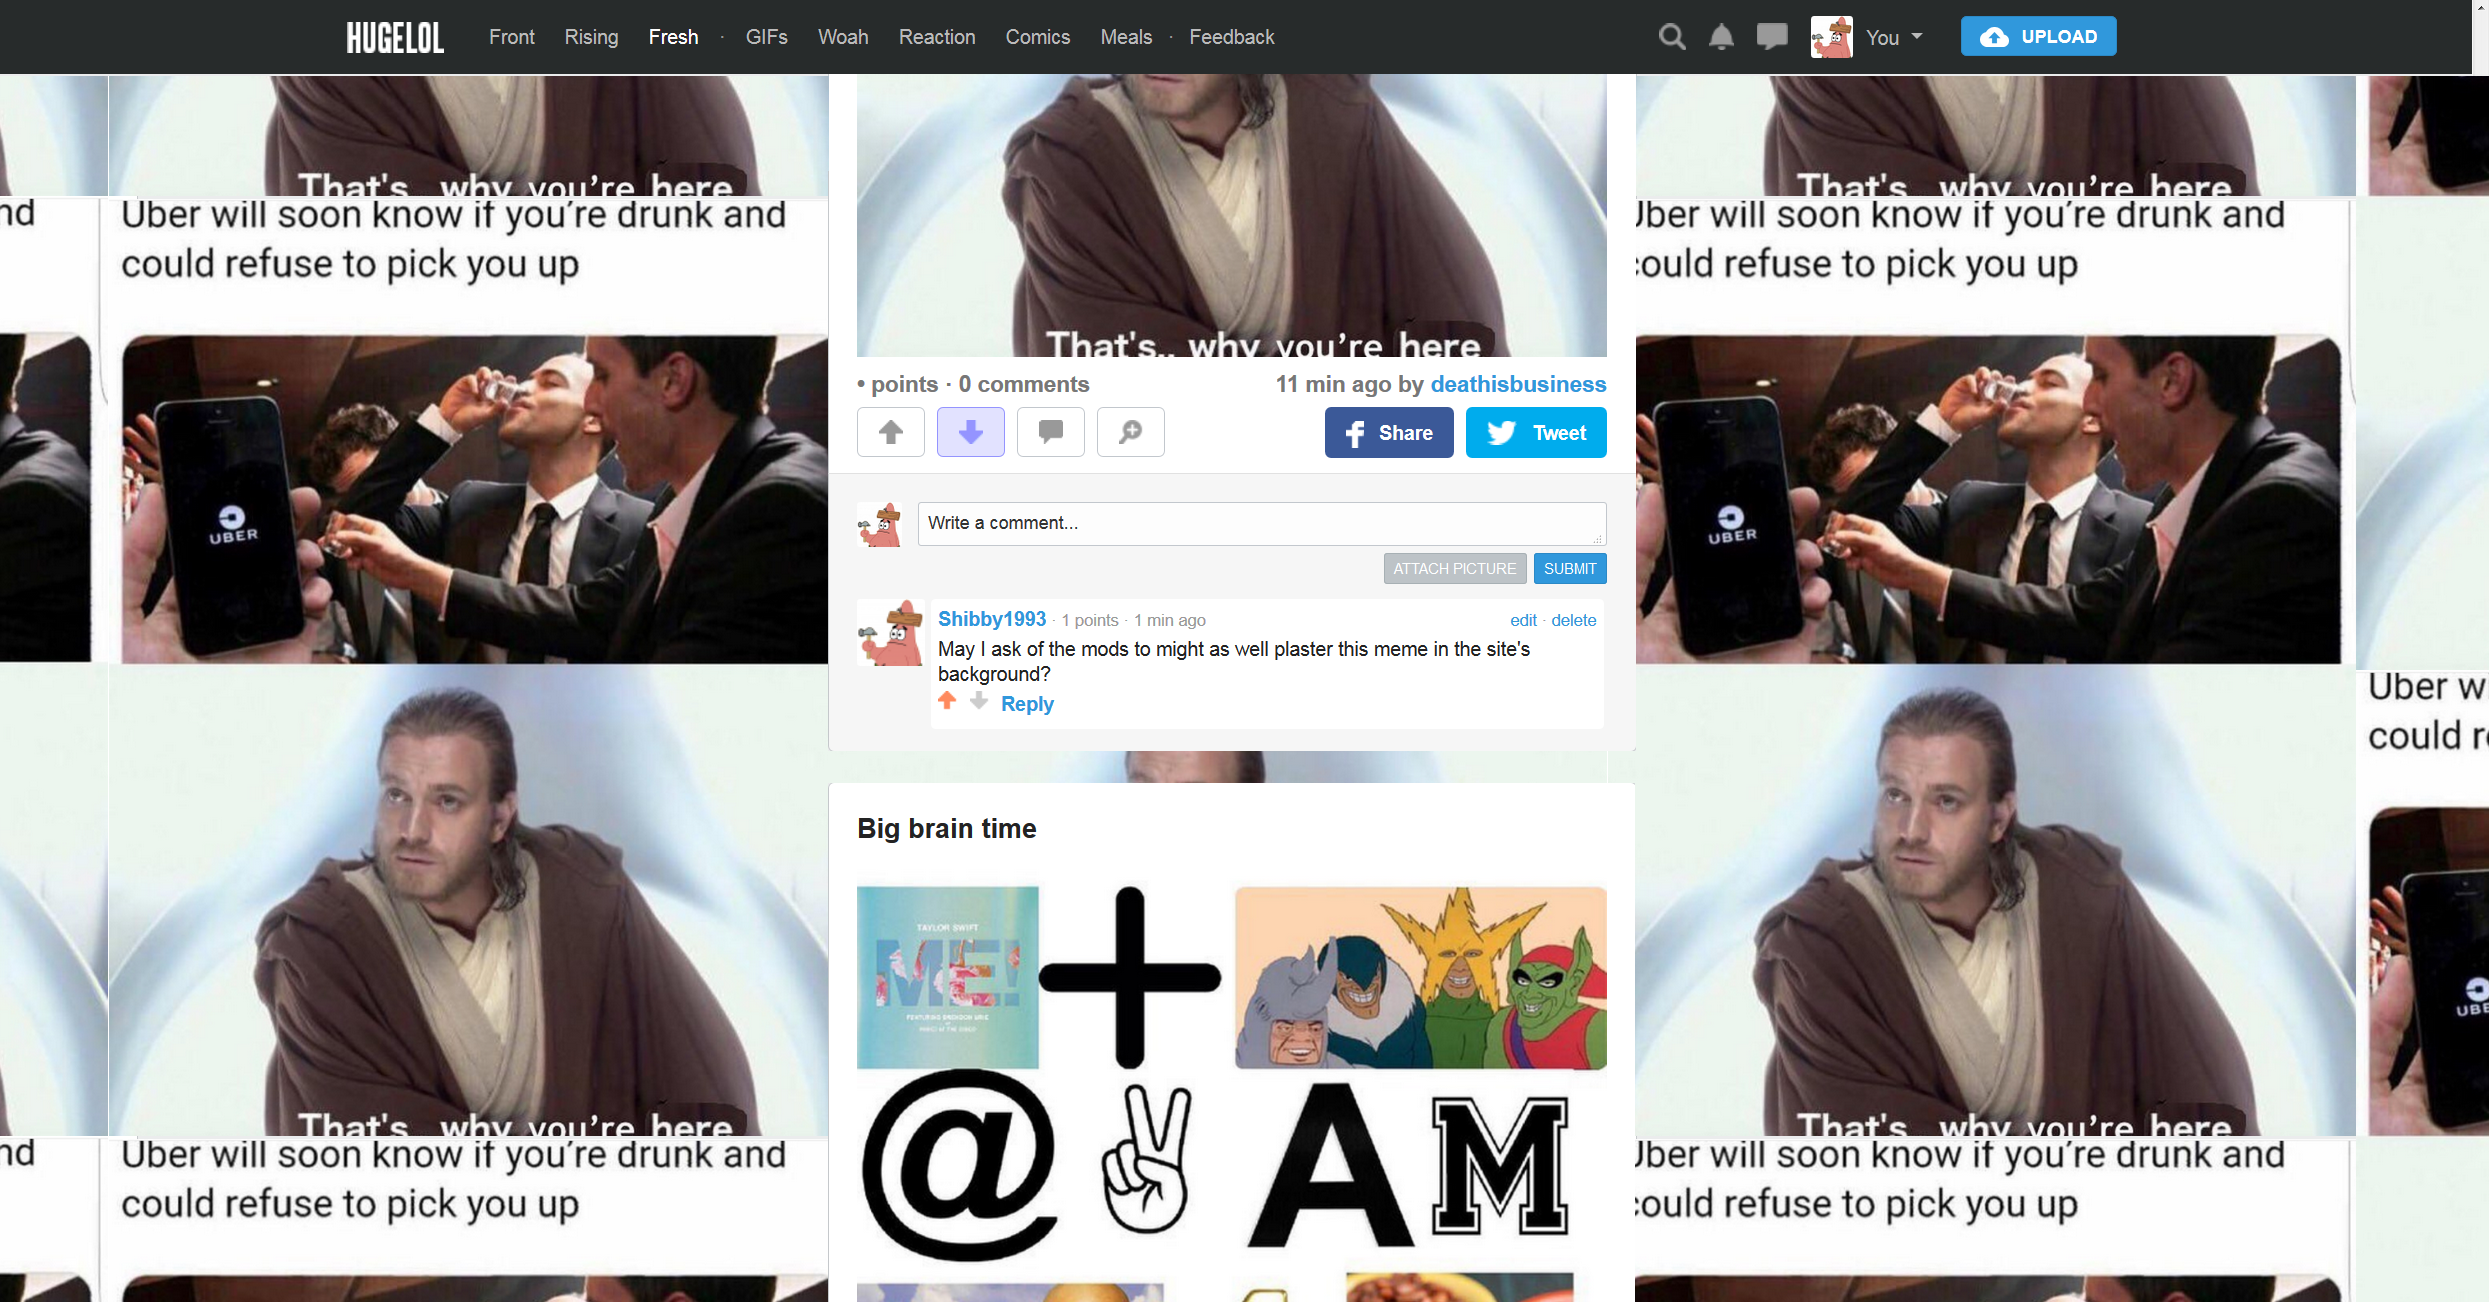Edit the Shibby1993 comment
The image size is (2489, 1302).
(1522, 620)
